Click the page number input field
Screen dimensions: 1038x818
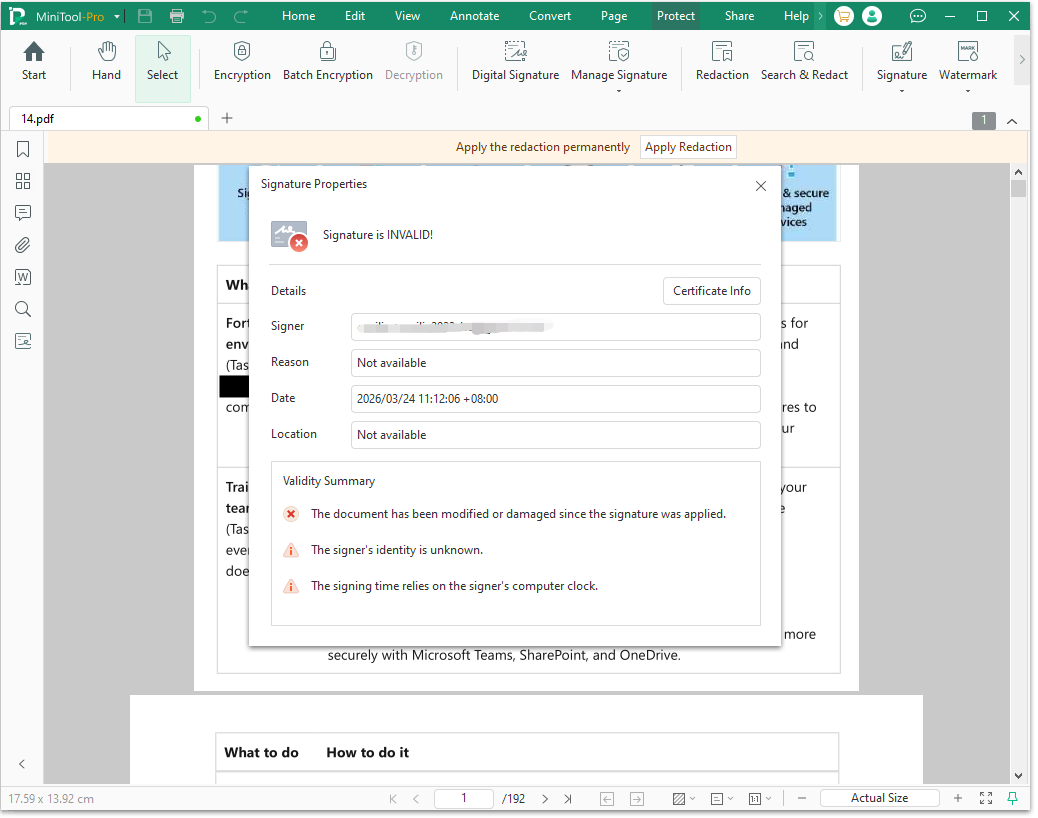click(464, 798)
